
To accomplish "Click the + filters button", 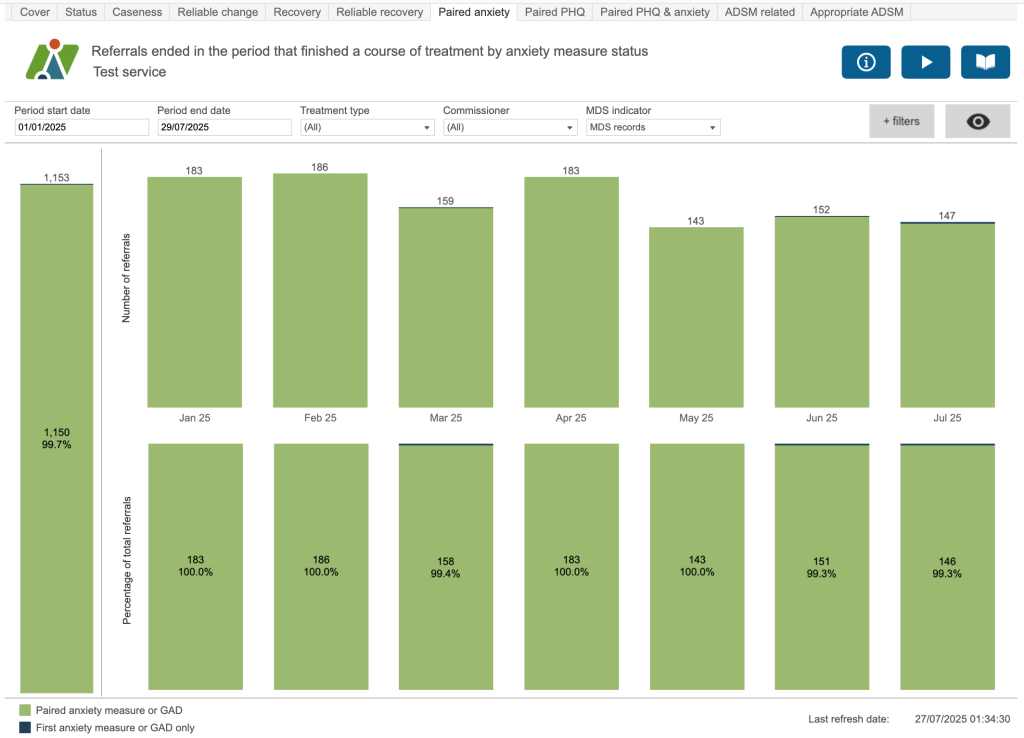I will [x=901, y=121].
